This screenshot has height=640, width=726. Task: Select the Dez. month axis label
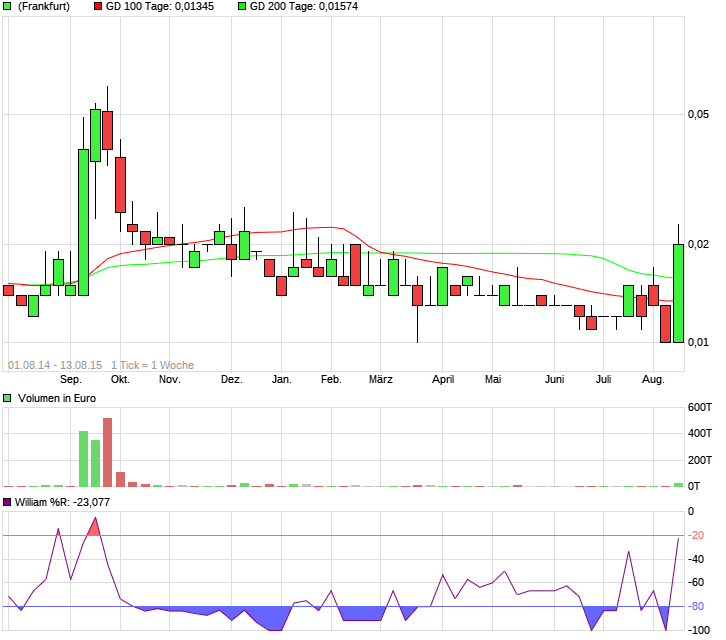pos(232,380)
